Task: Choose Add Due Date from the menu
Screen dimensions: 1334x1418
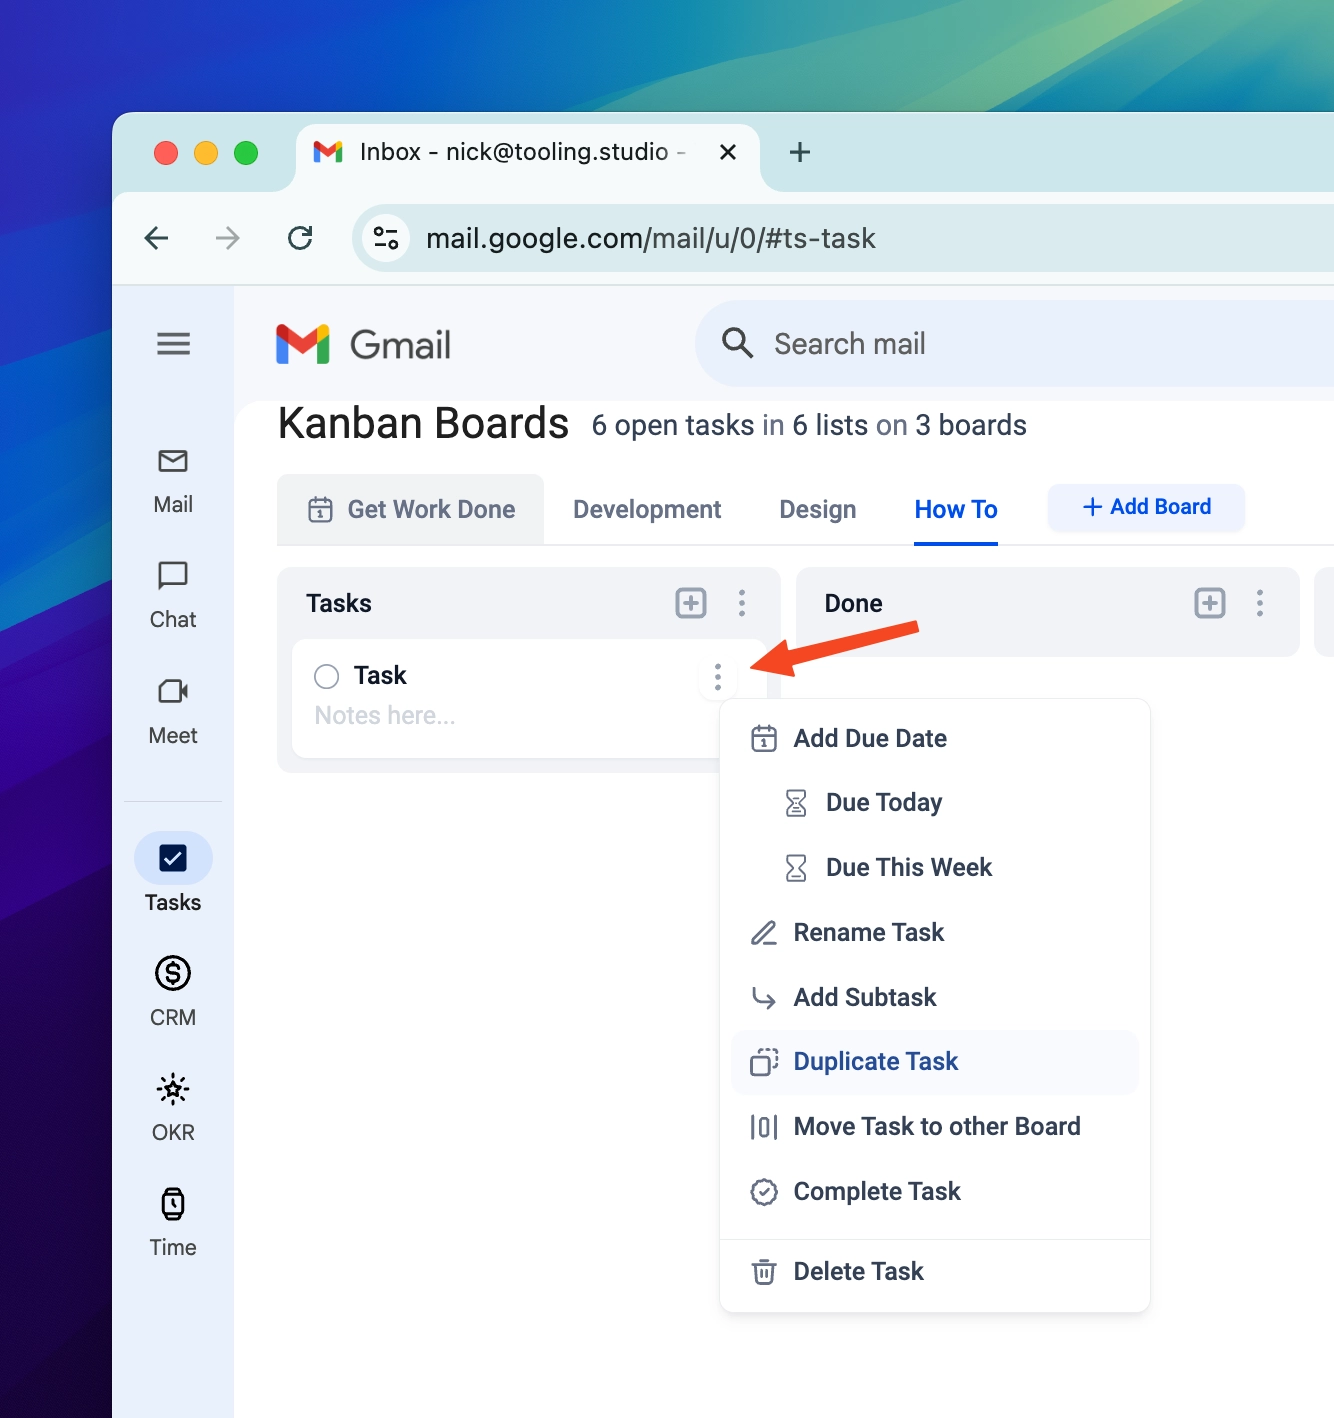Action: (935, 738)
